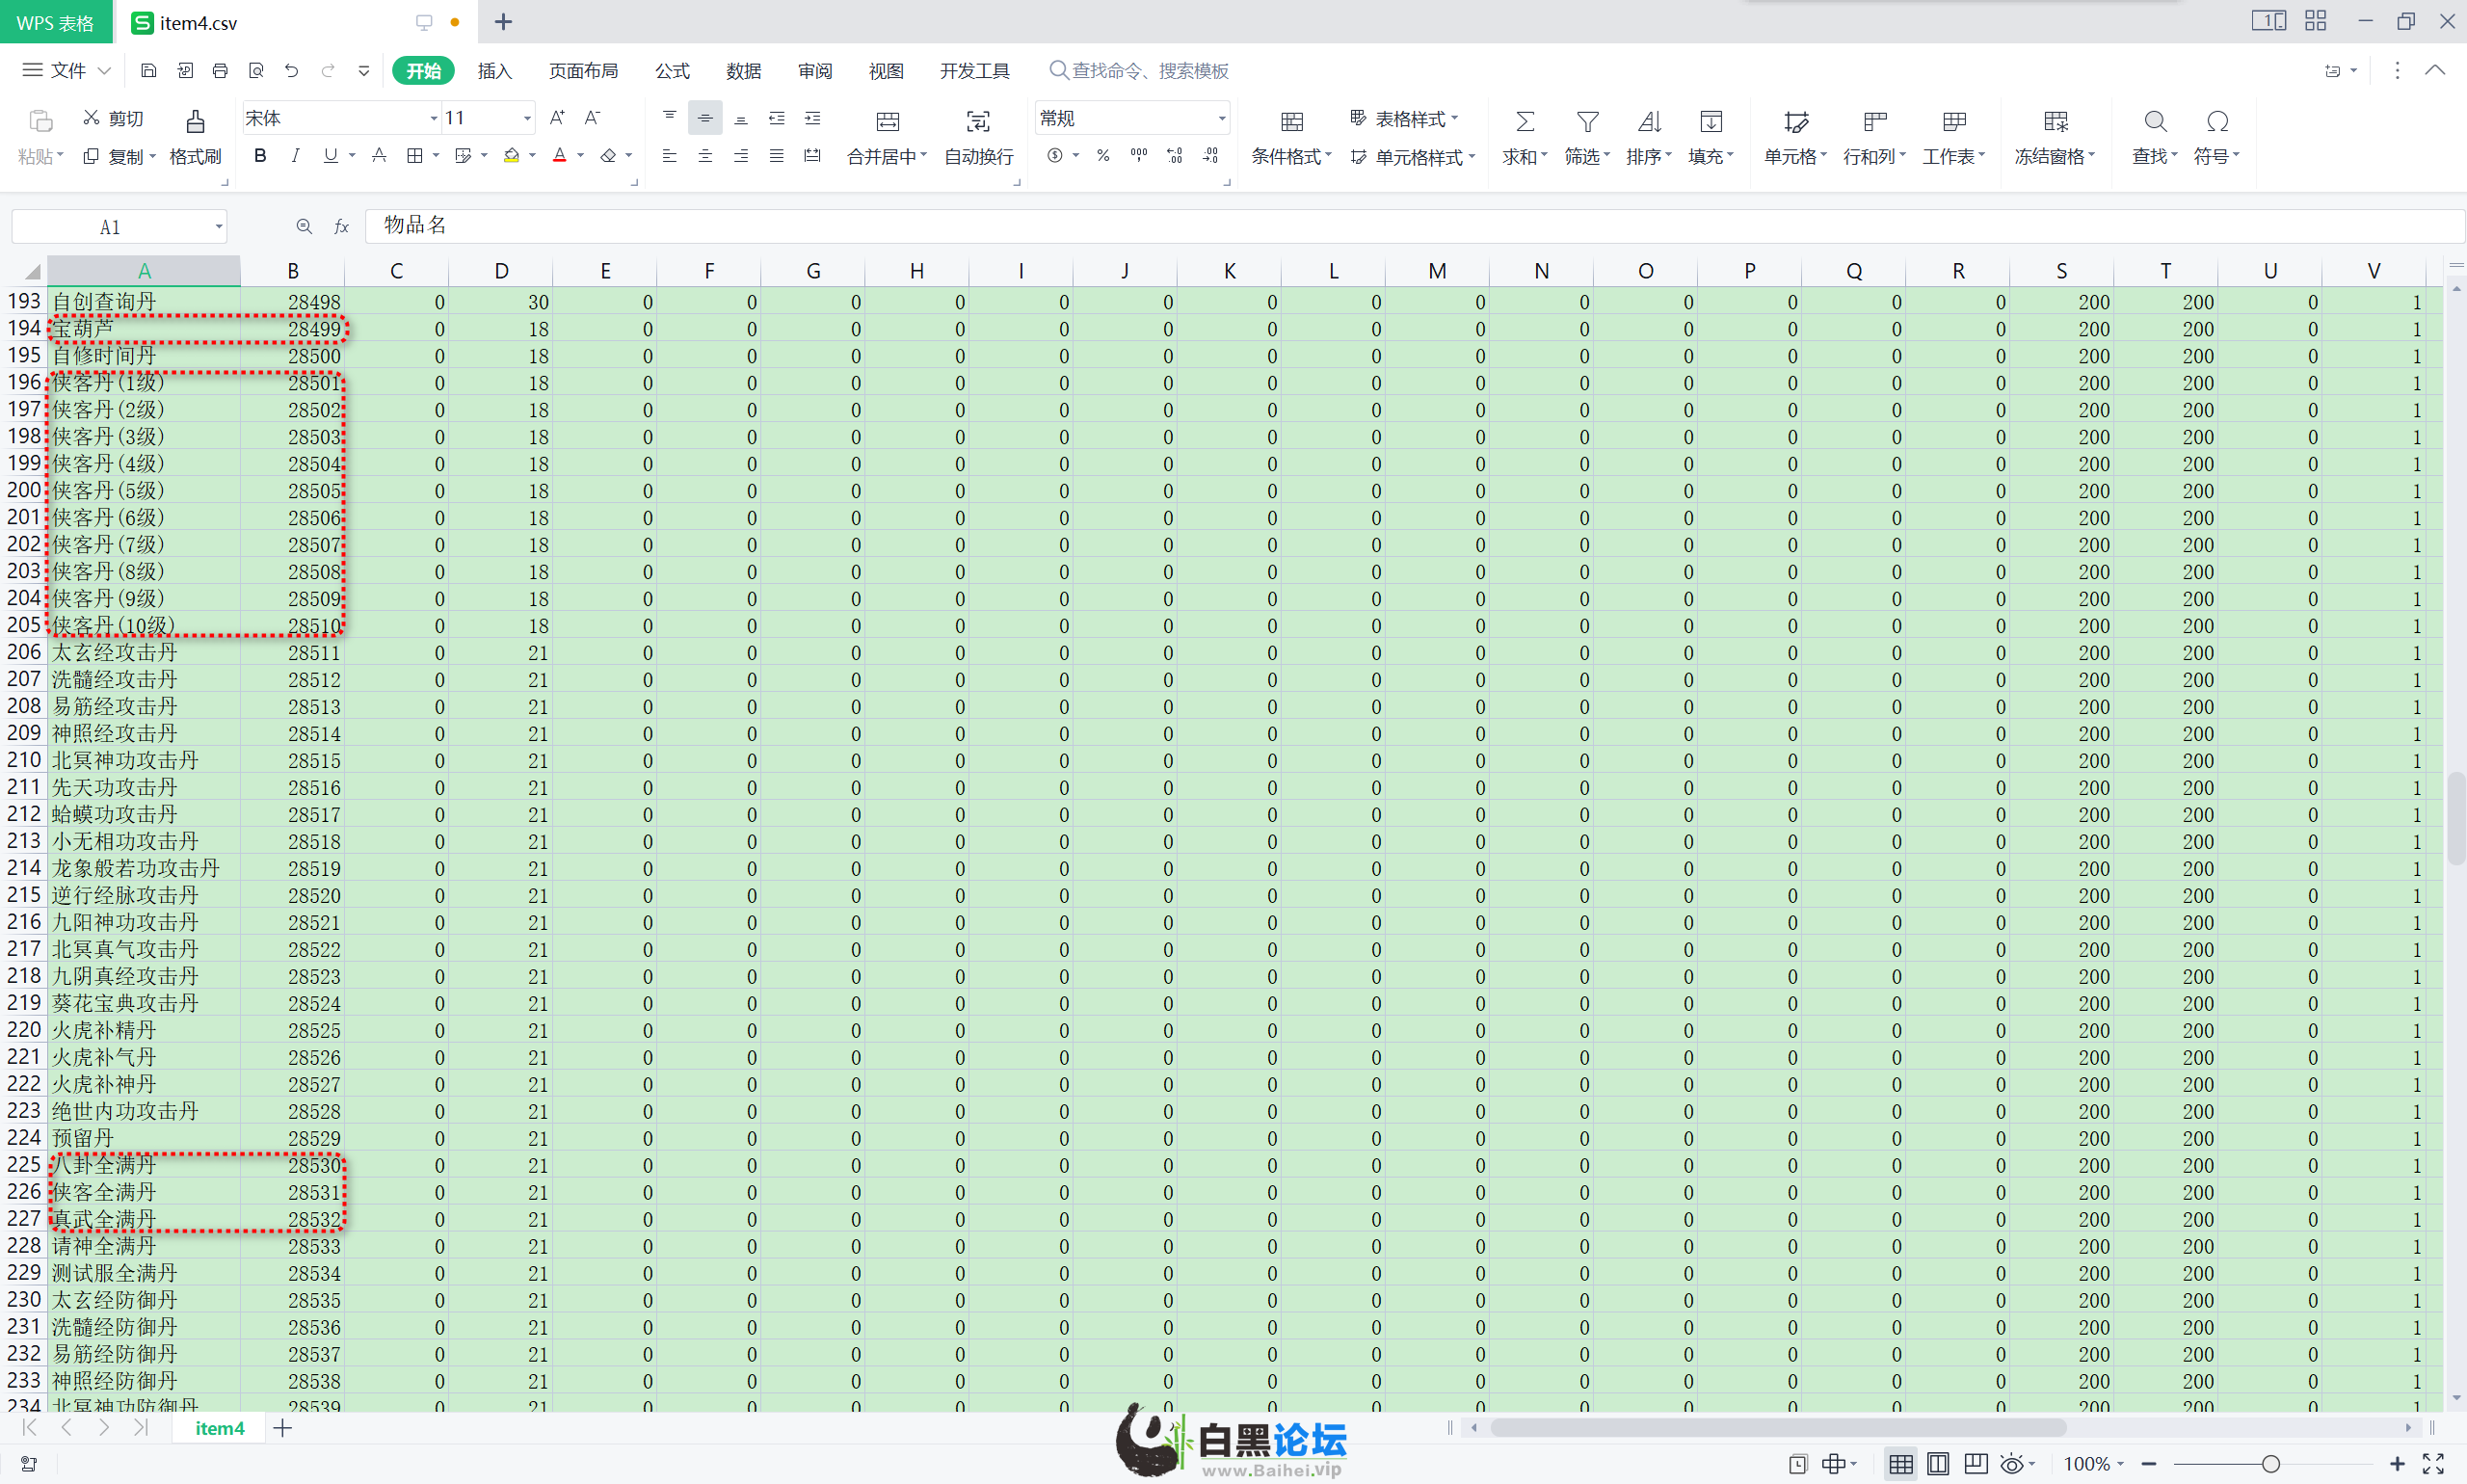Expand the Name Box dropdown
This screenshot has width=2467, height=1484.
click(218, 227)
